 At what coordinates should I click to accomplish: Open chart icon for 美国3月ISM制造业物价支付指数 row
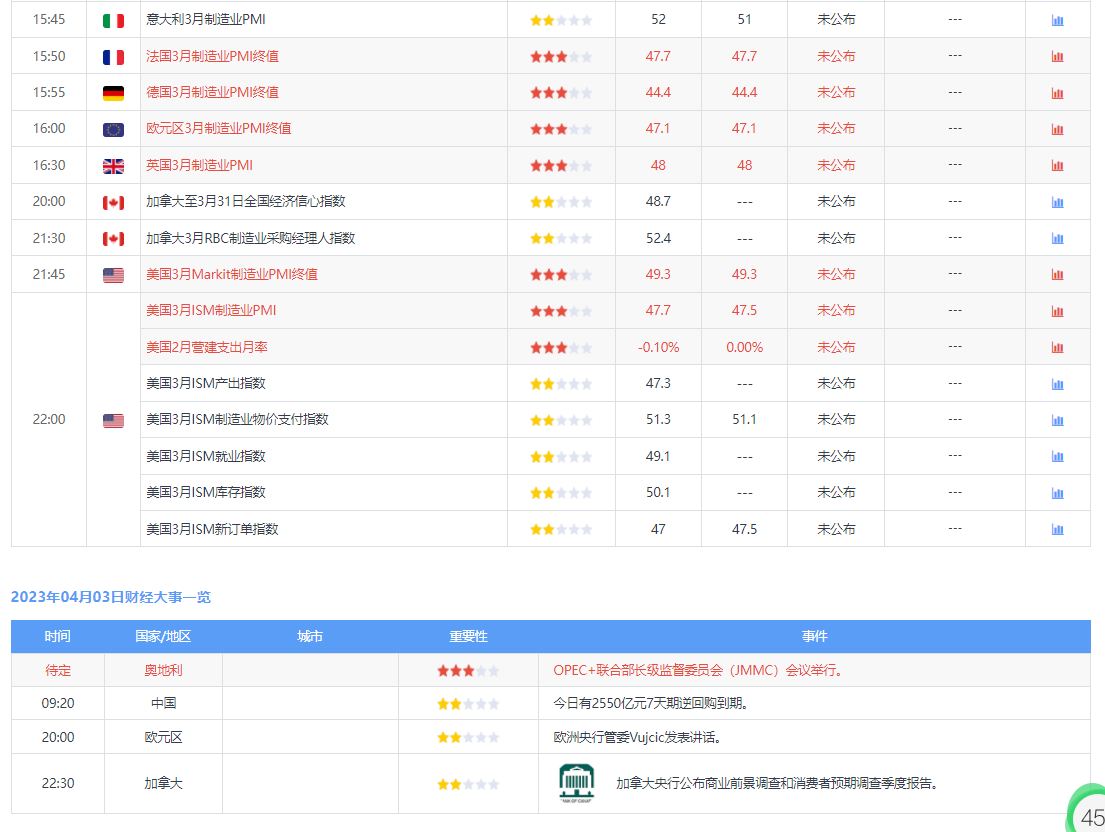click(1057, 421)
